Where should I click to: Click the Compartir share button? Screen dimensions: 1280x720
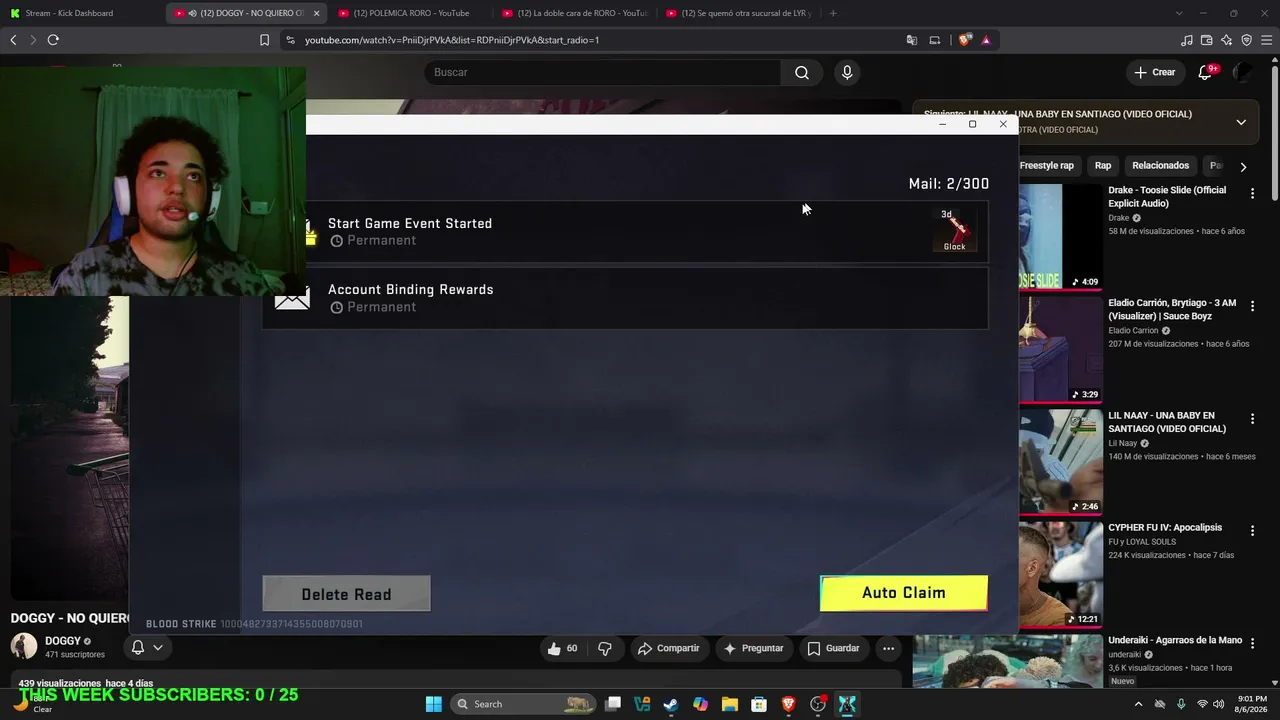[x=668, y=648]
